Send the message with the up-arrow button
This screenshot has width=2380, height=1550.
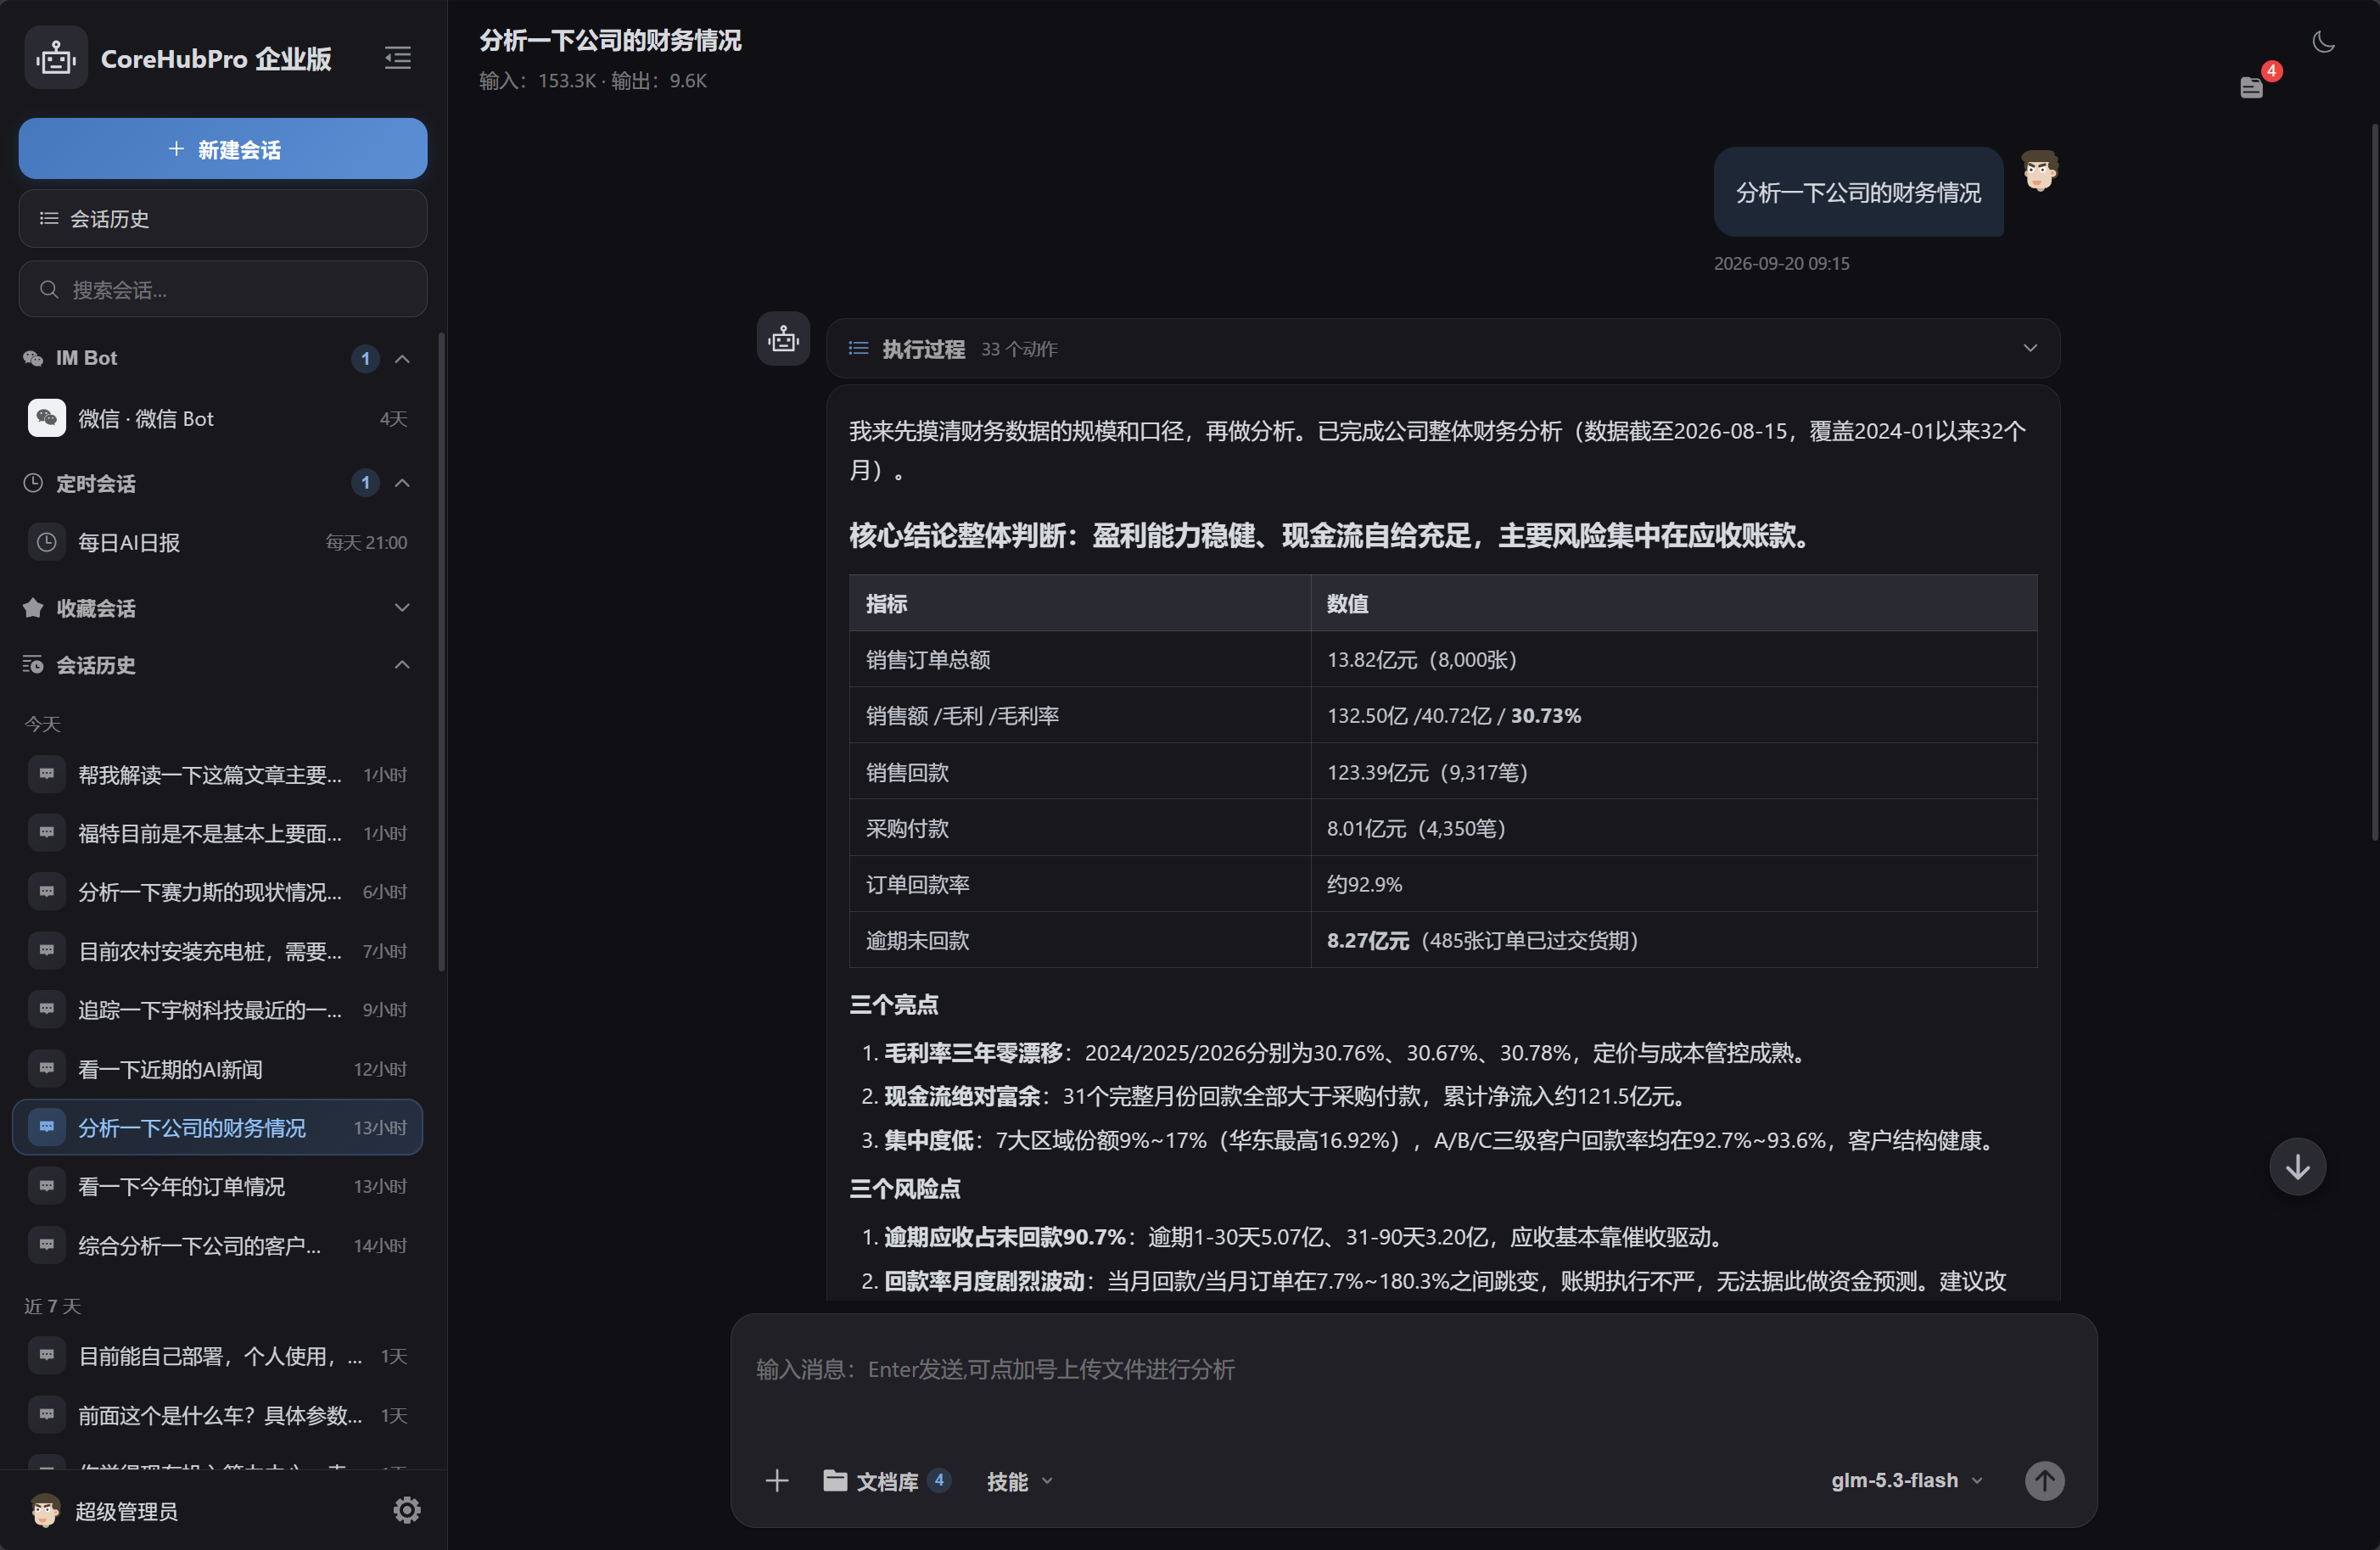tap(2044, 1480)
